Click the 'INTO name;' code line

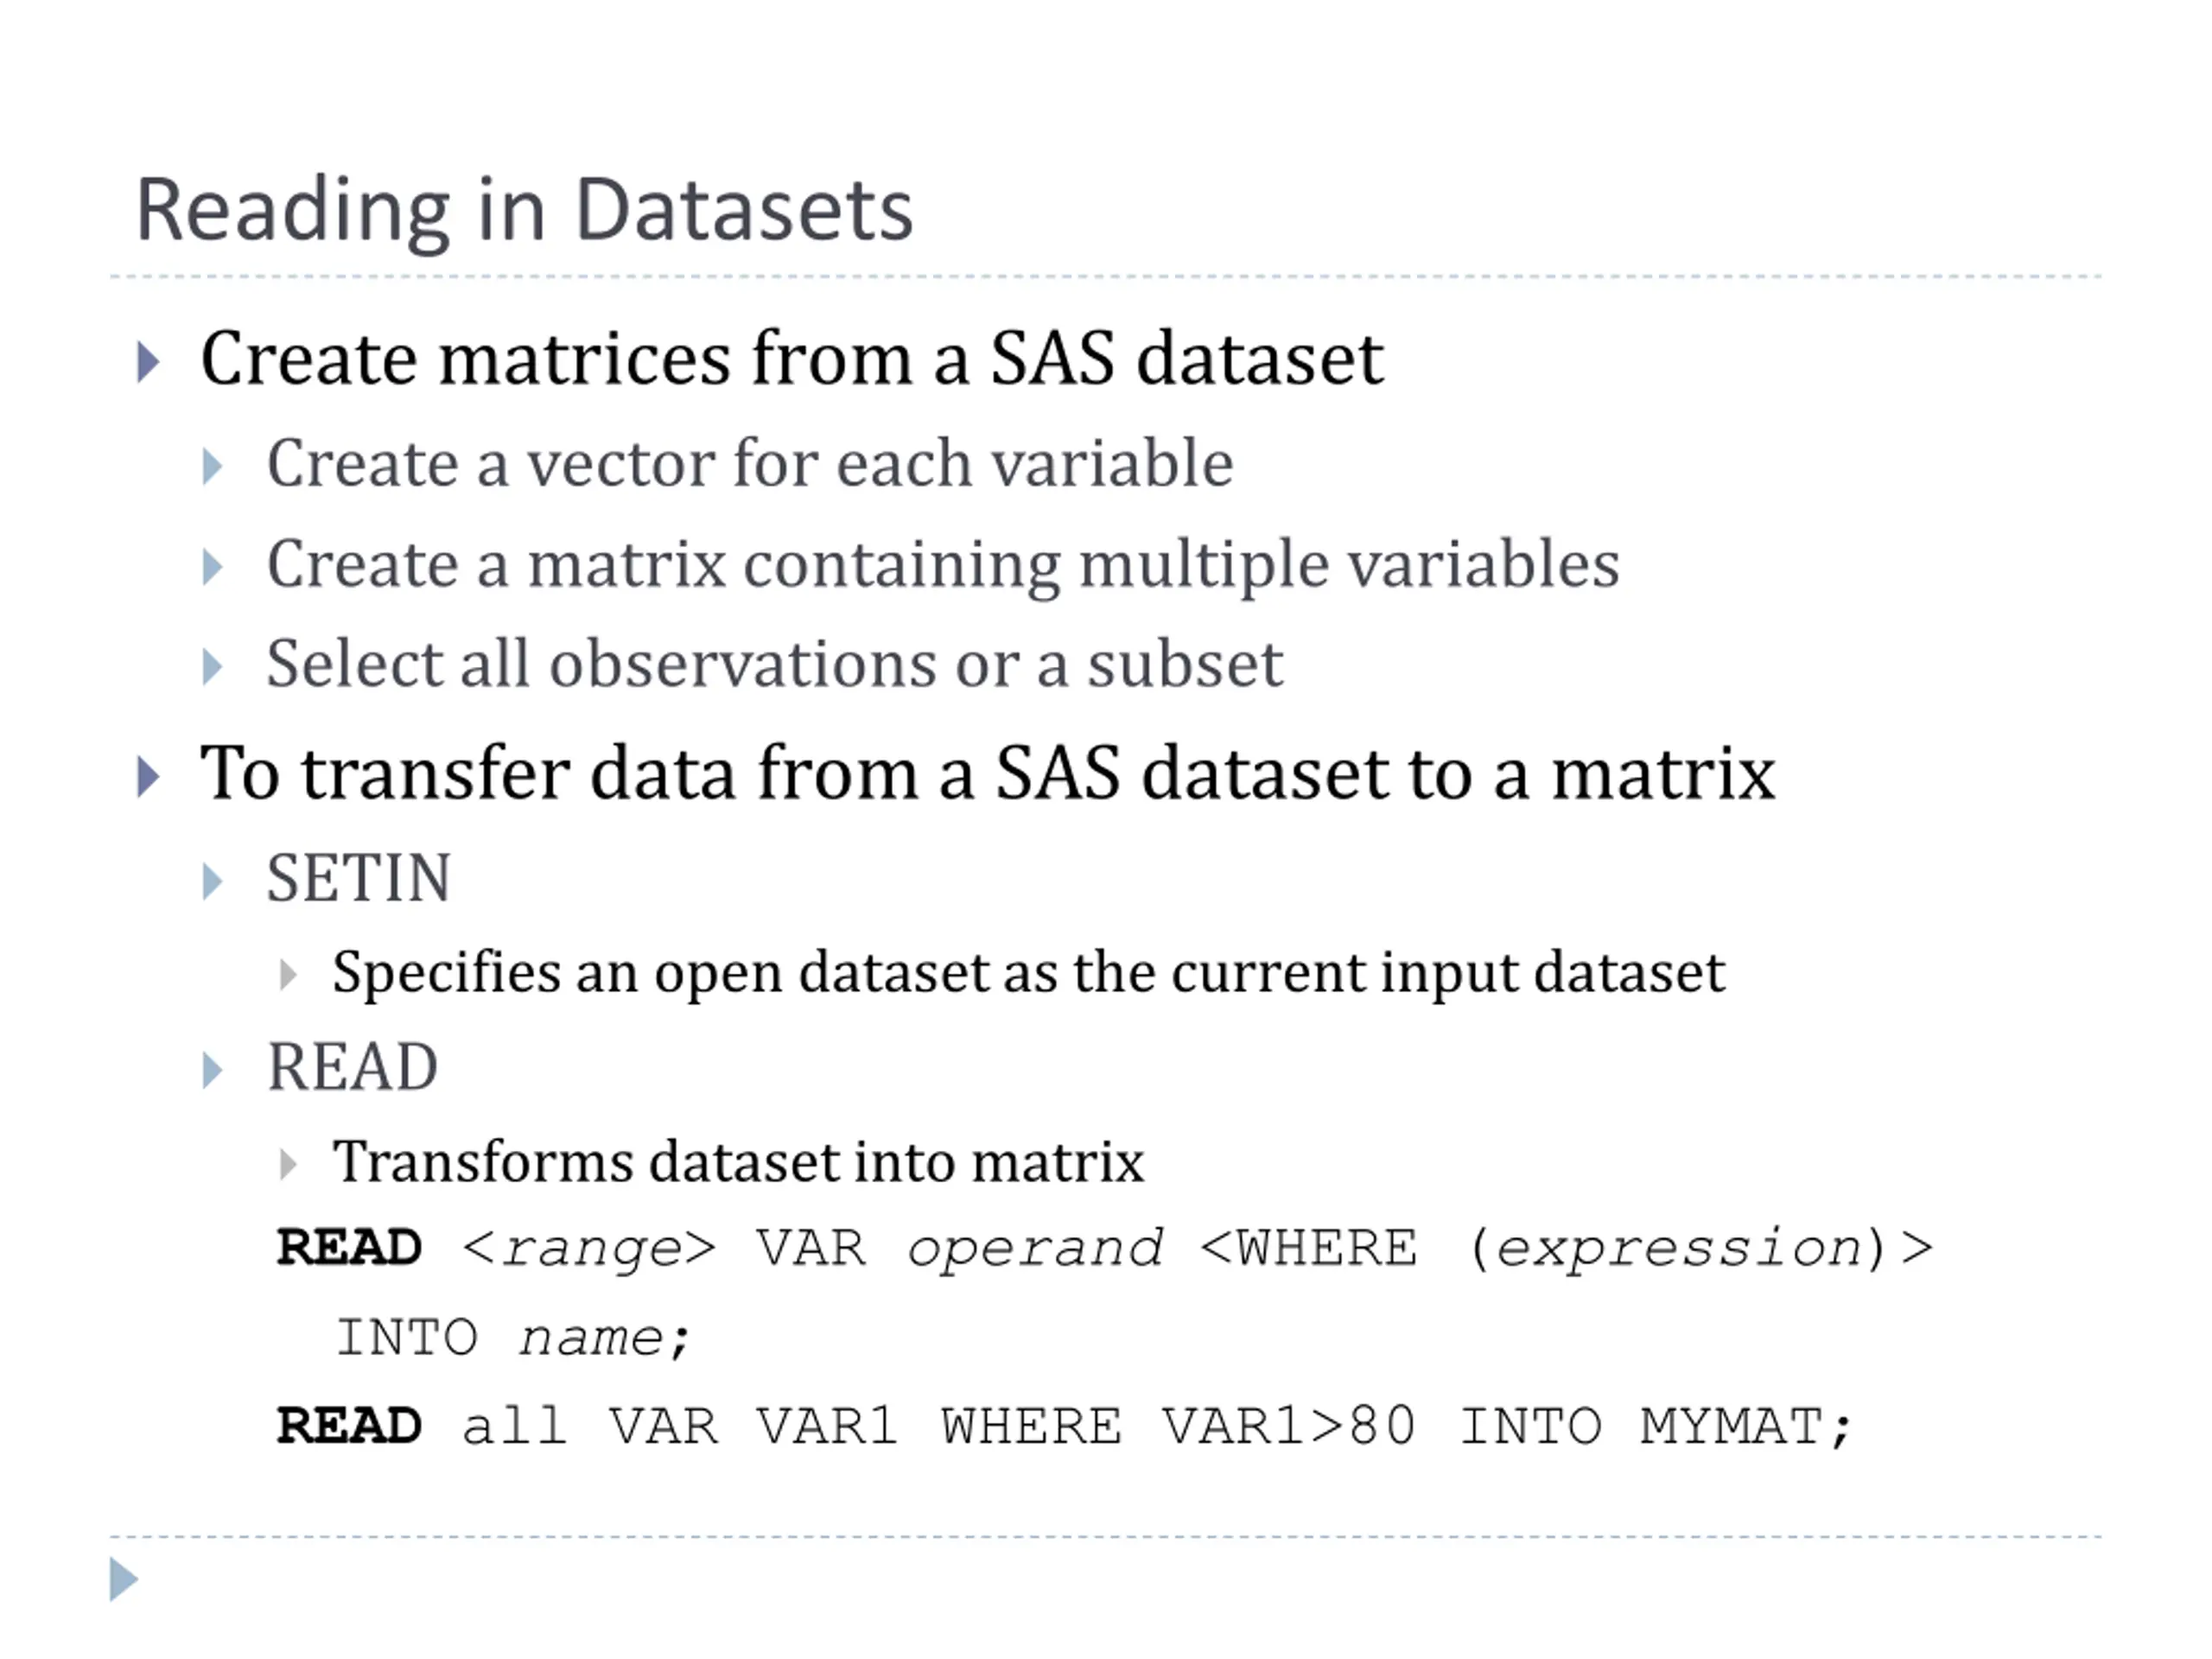click(513, 1339)
